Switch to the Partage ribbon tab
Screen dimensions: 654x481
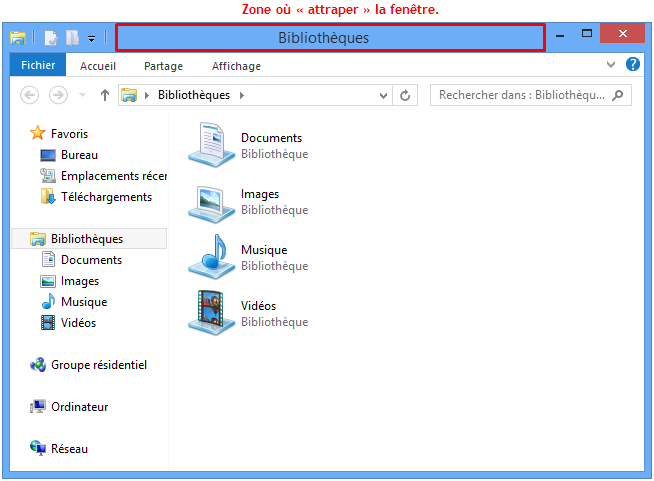[x=164, y=66]
